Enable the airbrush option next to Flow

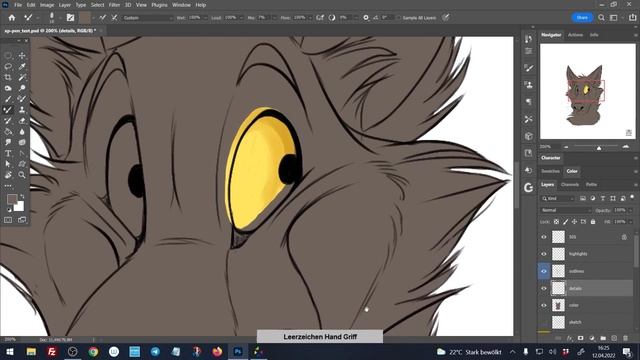point(320,18)
